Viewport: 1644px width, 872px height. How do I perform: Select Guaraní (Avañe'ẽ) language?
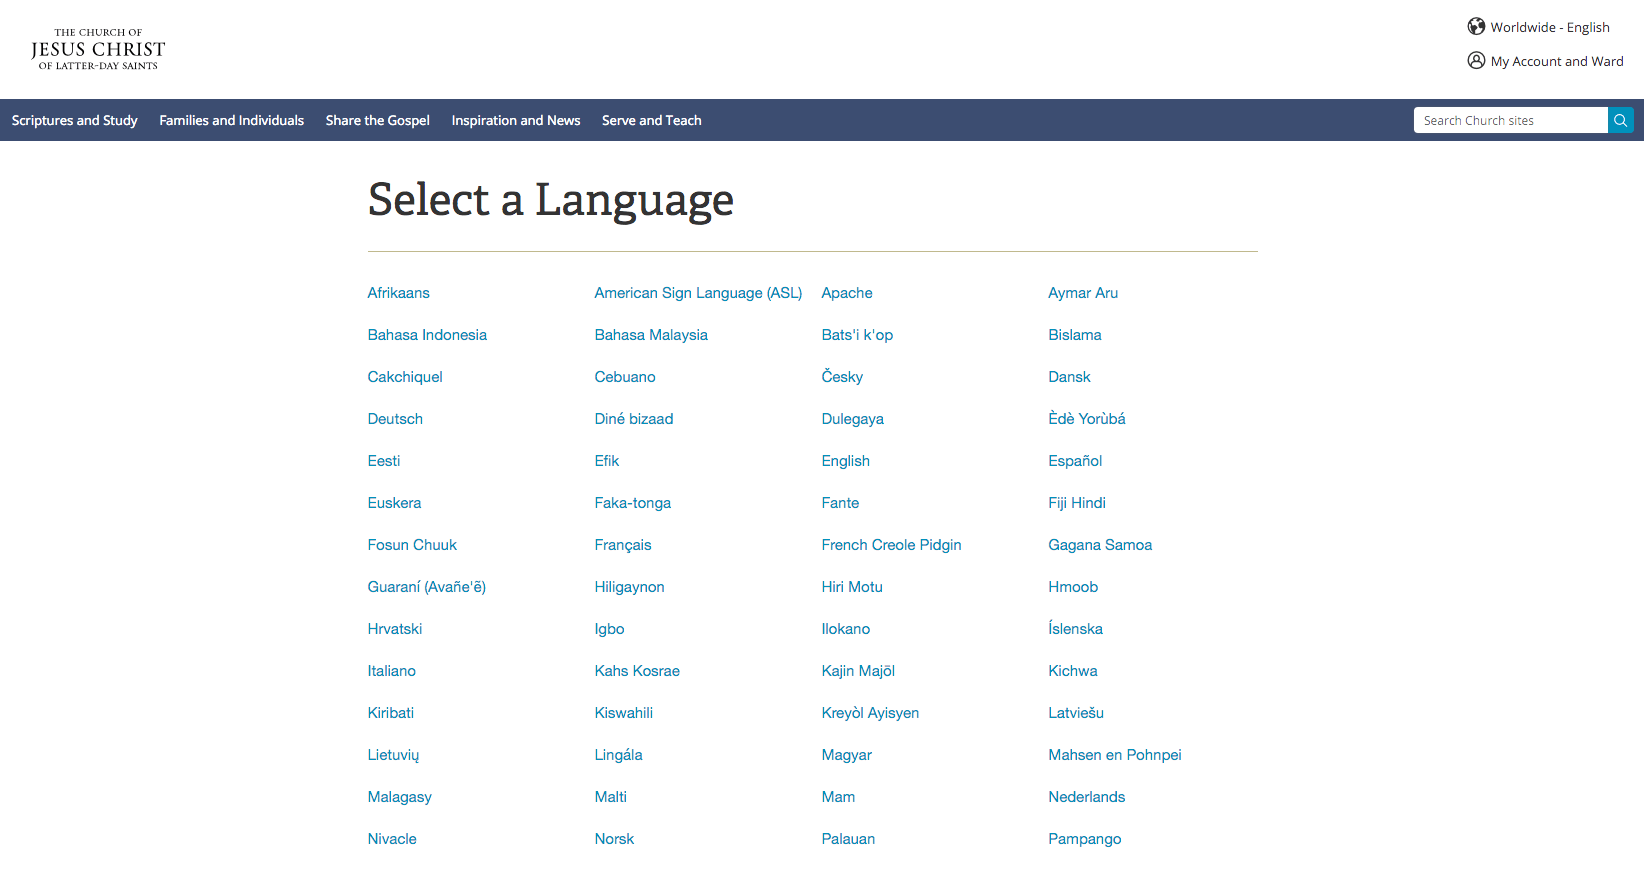point(427,587)
